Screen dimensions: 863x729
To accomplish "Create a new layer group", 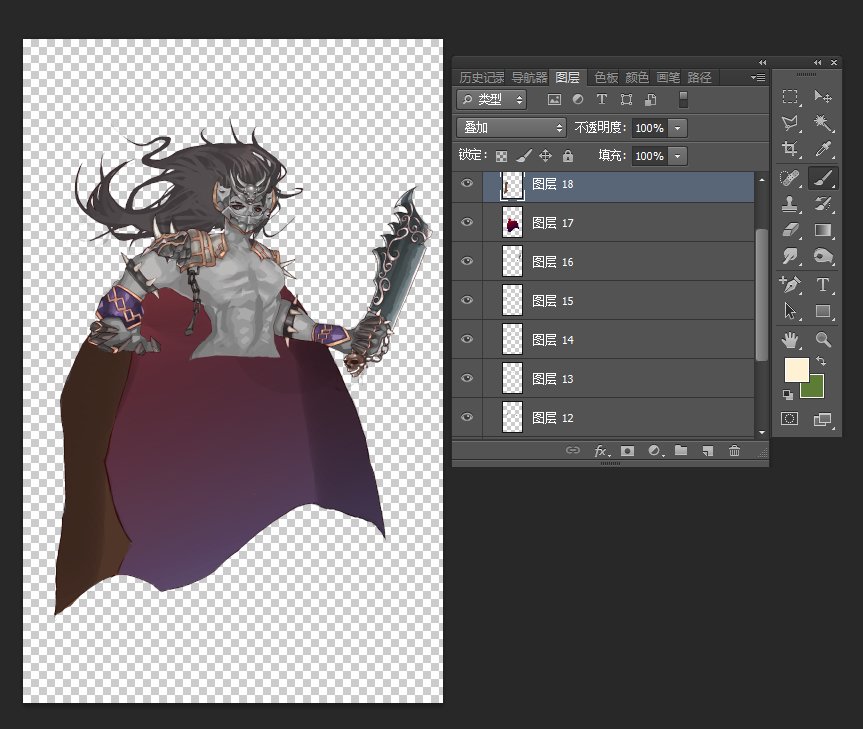I will 681,451.
